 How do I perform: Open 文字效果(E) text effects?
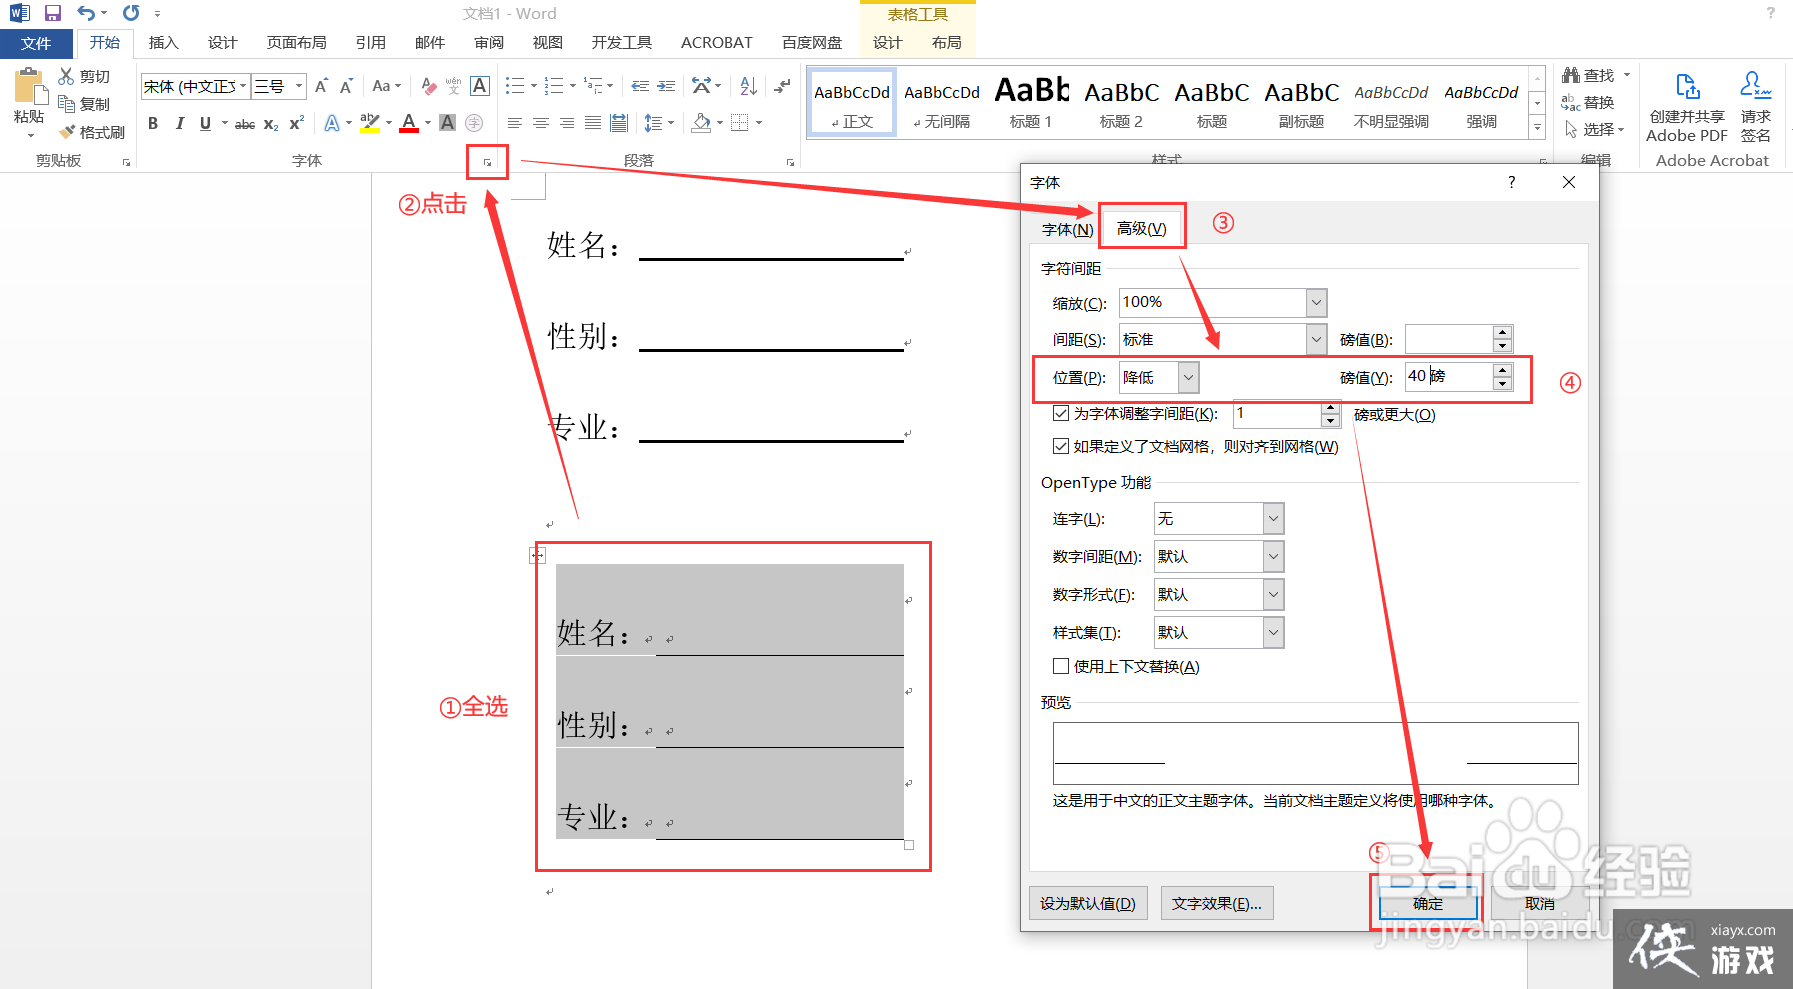pyautogui.click(x=1217, y=904)
